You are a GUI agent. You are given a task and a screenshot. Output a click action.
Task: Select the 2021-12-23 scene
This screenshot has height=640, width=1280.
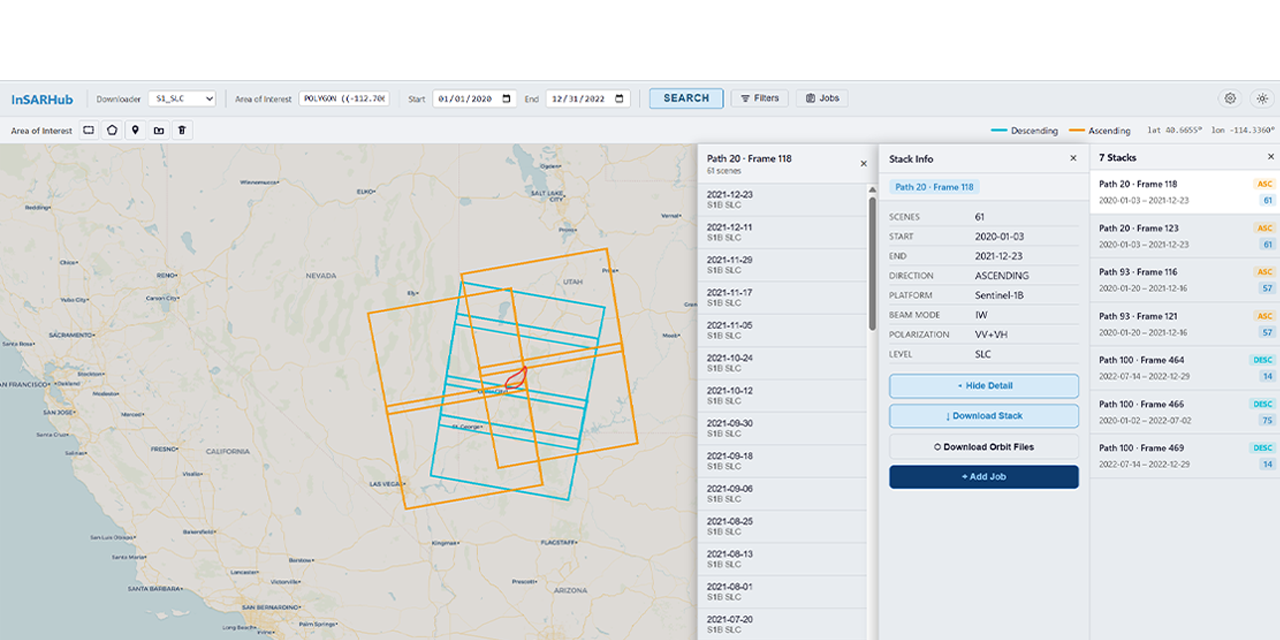782,199
